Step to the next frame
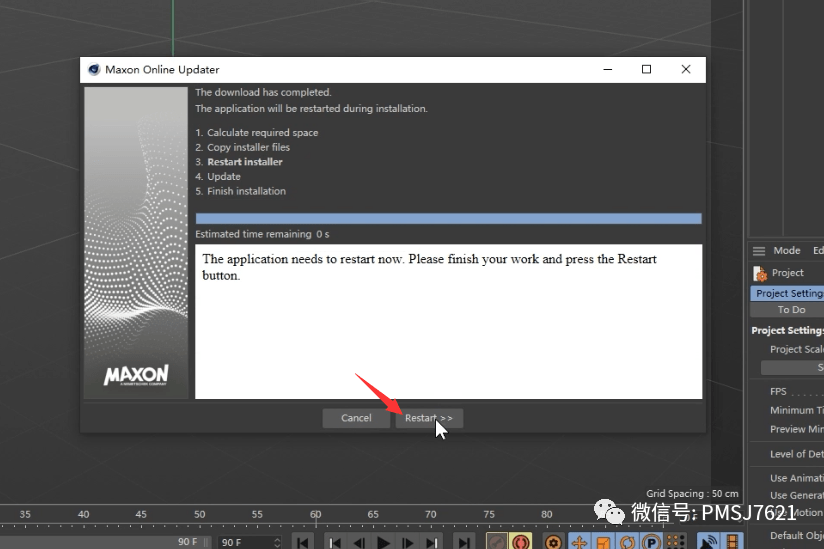Image resolution: width=824 pixels, height=549 pixels. tap(408, 542)
